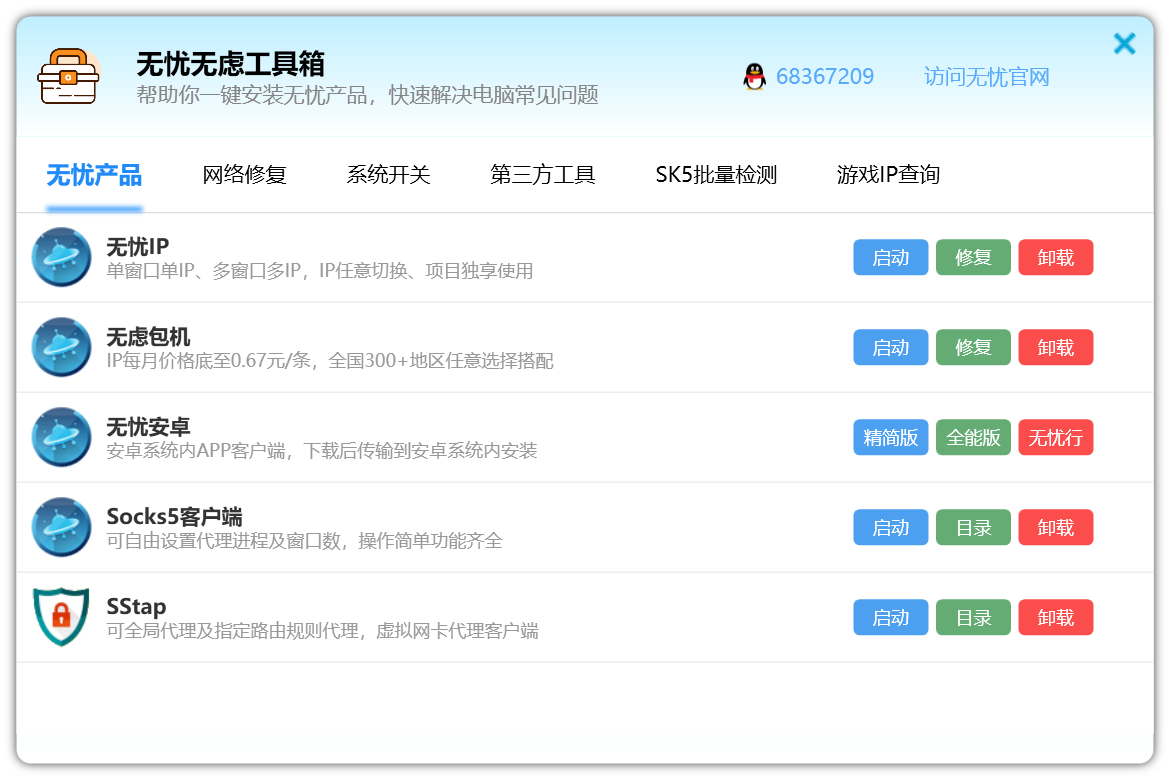Viewport: 1170px width, 780px height.
Task: Click the 无虑包机 product icon
Action: 61,347
